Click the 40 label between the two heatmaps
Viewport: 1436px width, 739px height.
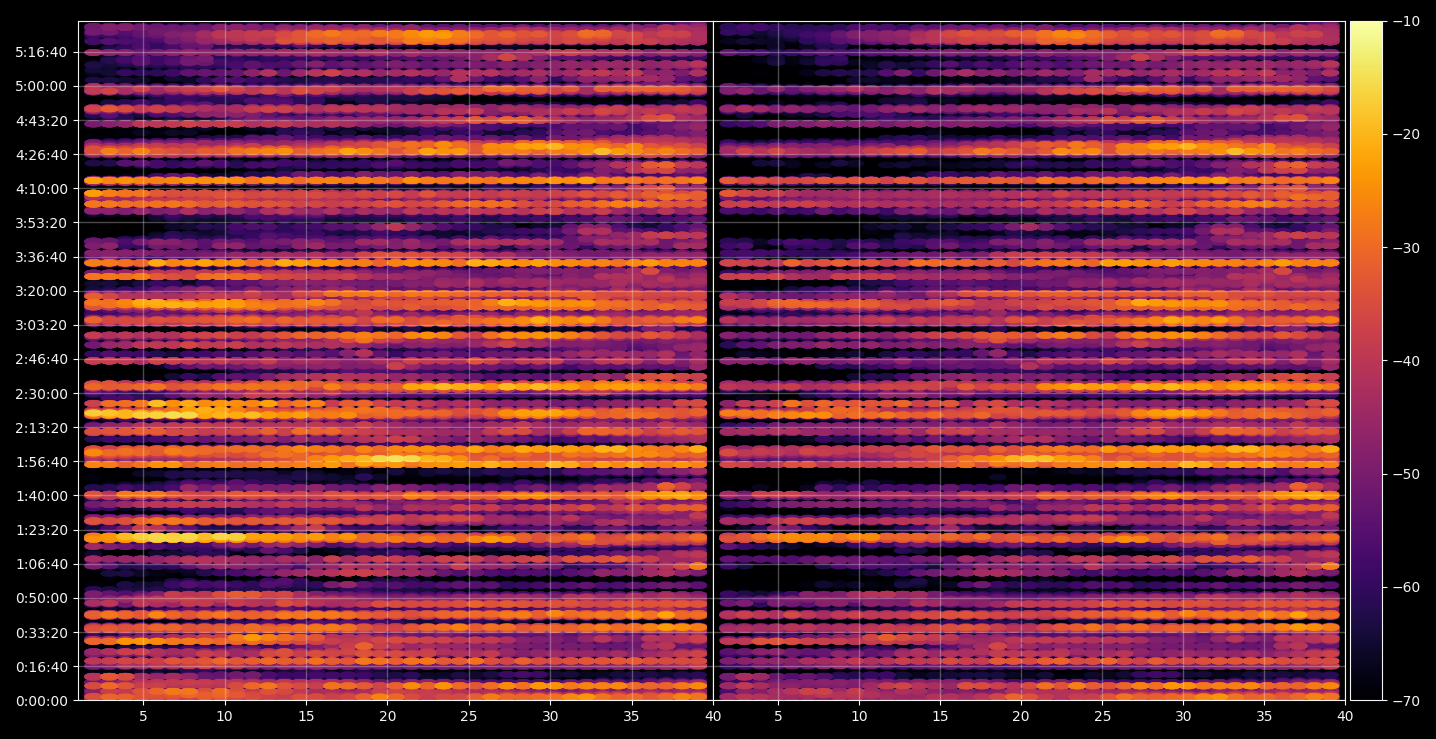[713, 717]
